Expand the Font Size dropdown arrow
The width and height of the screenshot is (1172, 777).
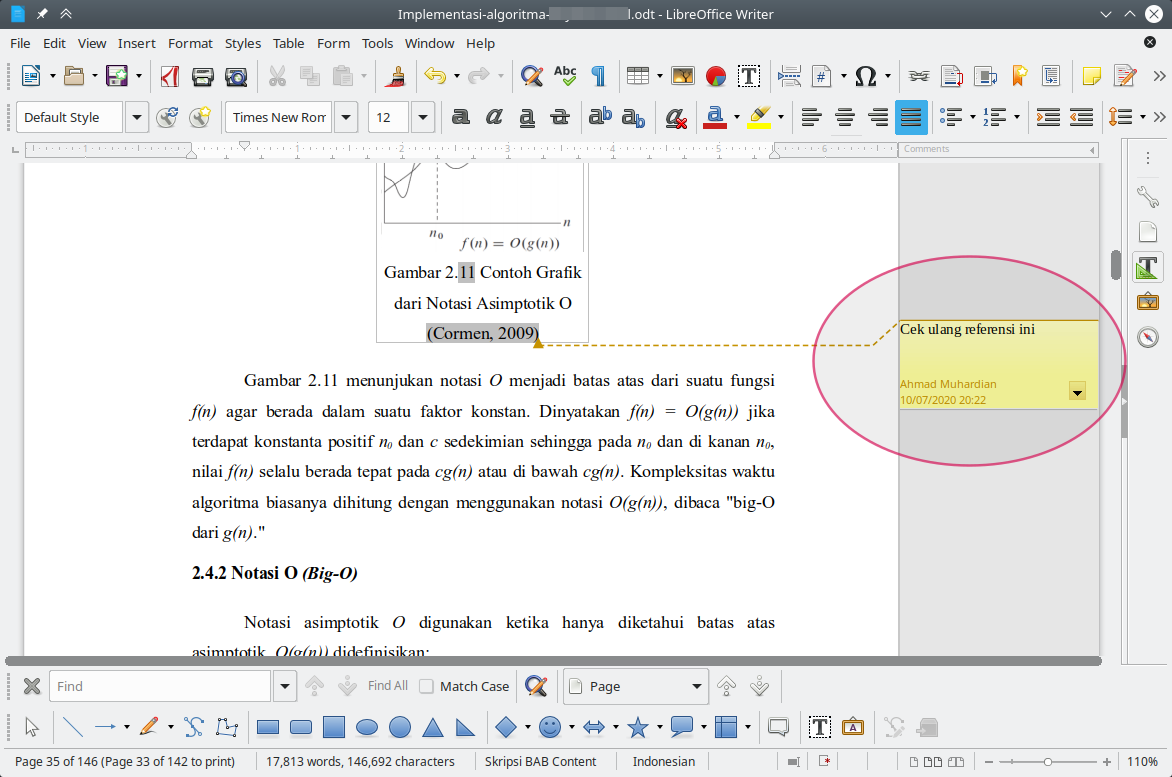422,117
